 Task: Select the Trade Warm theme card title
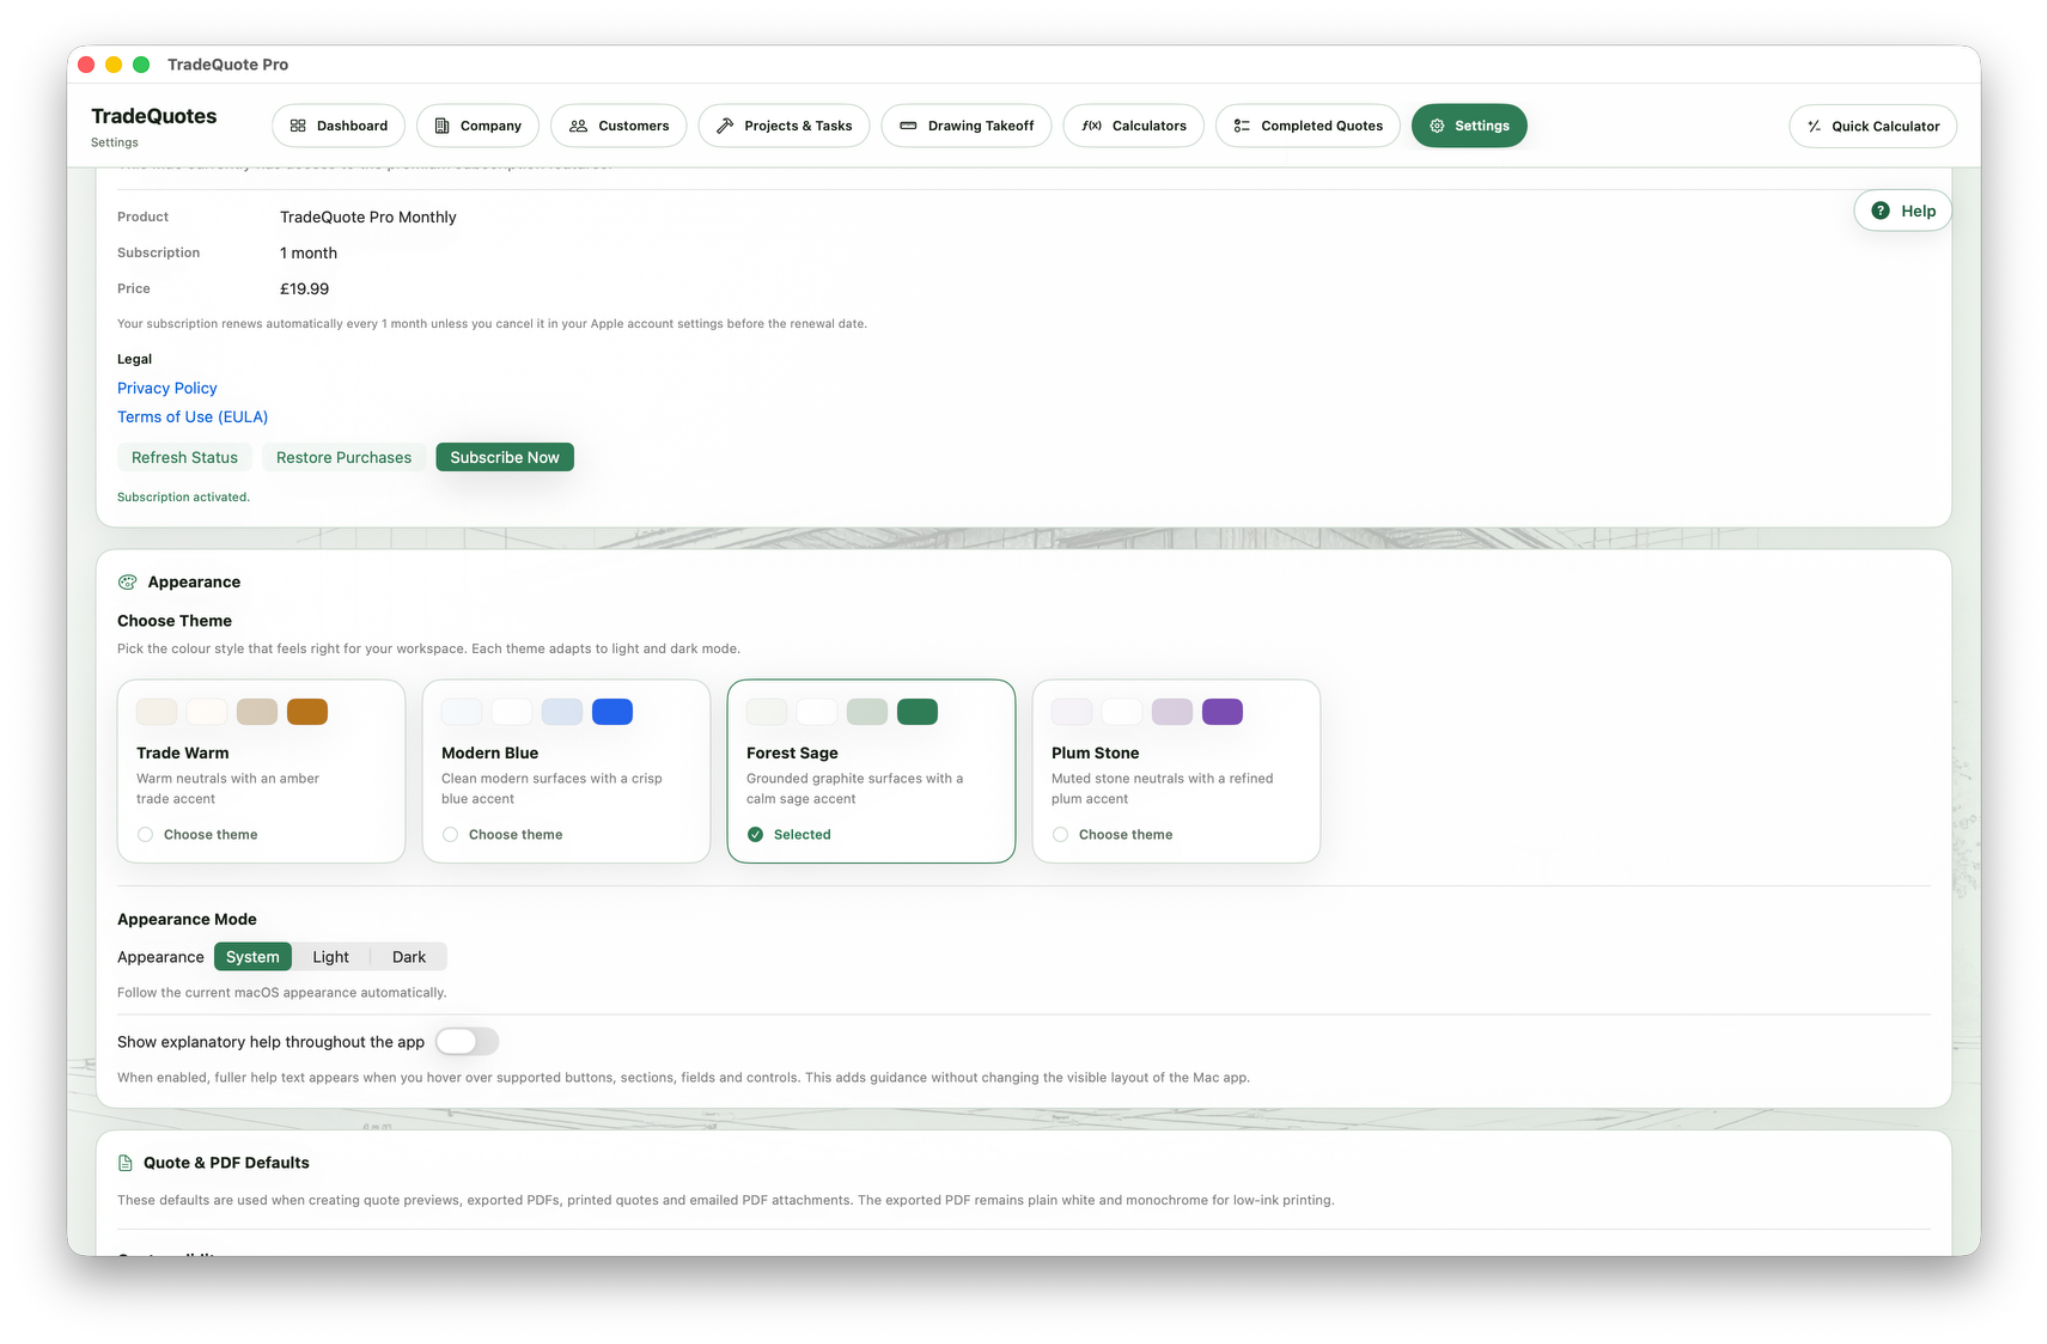(182, 753)
